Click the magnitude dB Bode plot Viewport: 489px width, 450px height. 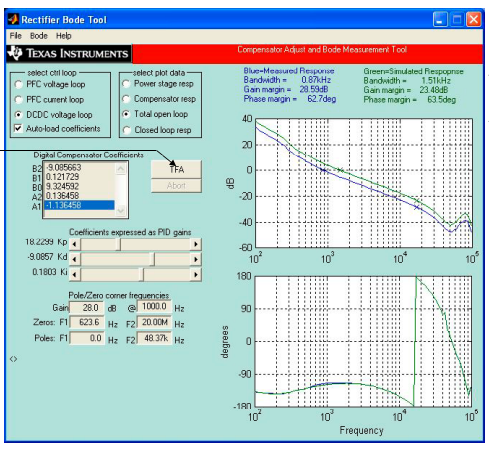[364, 183]
